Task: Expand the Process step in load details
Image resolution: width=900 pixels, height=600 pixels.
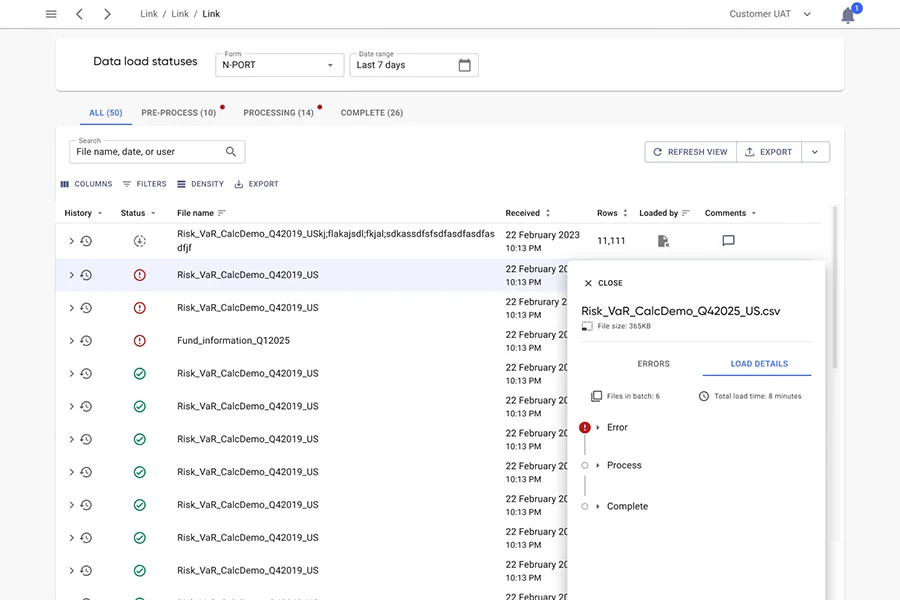Action: 598,466
